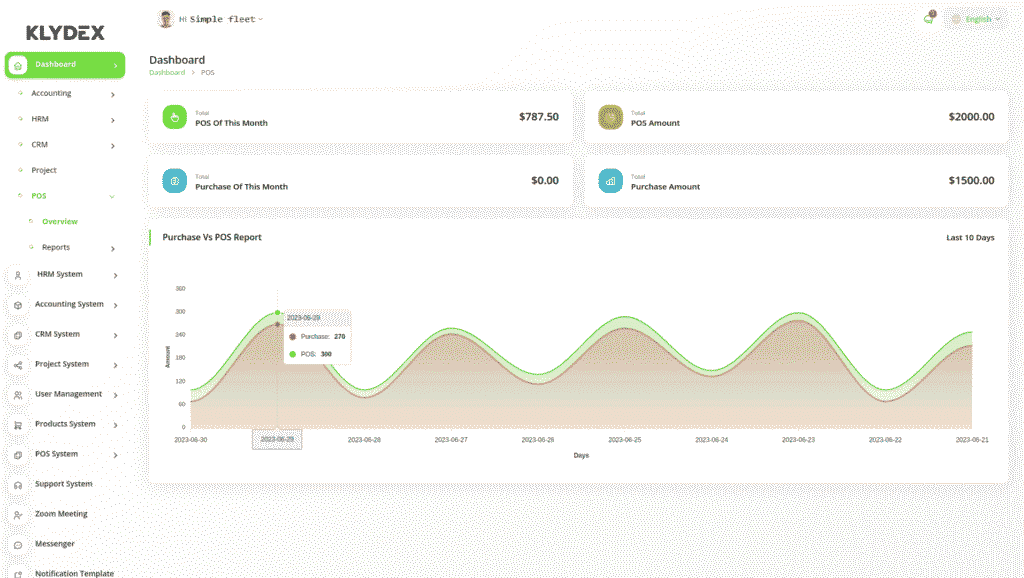The height and width of the screenshot is (578, 1024).
Task: Open Project in the sidebar menu
Action: (x=44, y=171)
